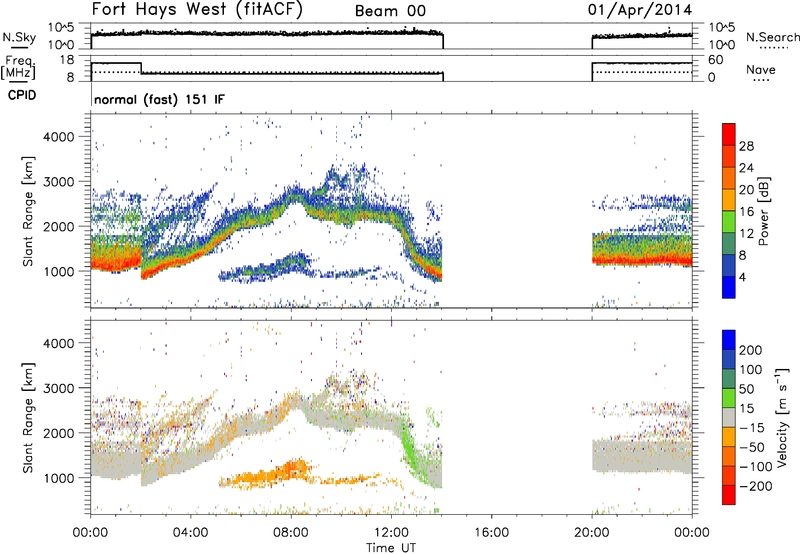Click the "3000" tick in the power panel
The width and height of the screenshot is (800, 554).
(x=58, y=182)
